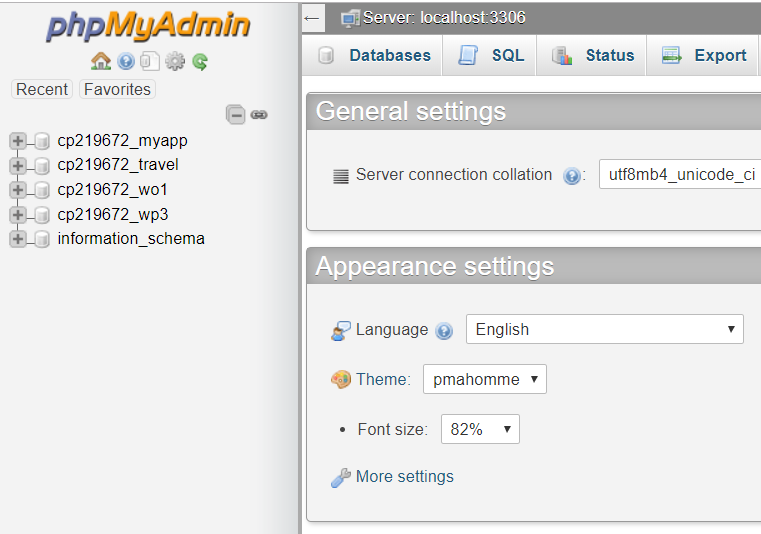
Task: Click the Home house icon
Action: pos(101,61)
